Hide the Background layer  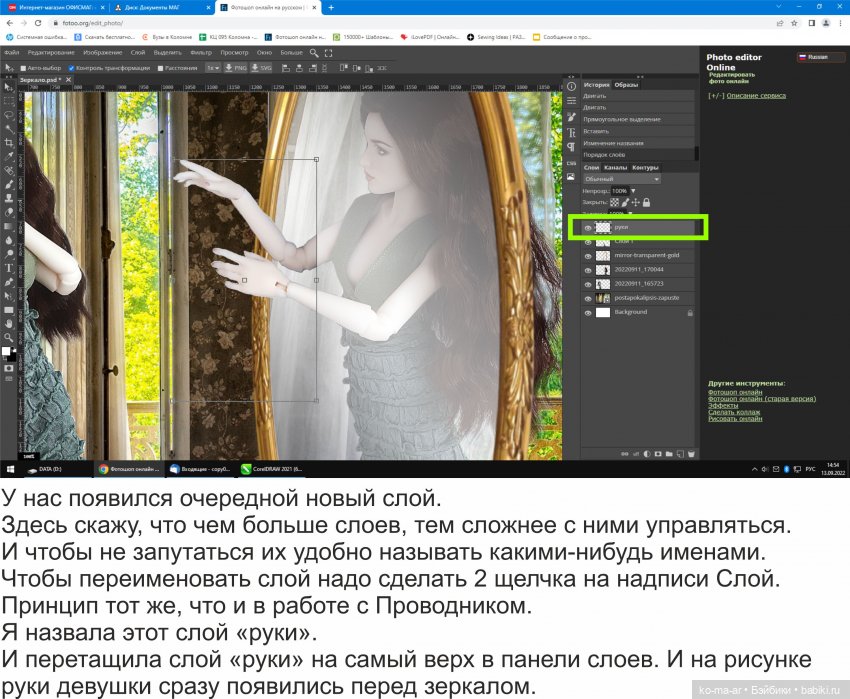(588, 312)
